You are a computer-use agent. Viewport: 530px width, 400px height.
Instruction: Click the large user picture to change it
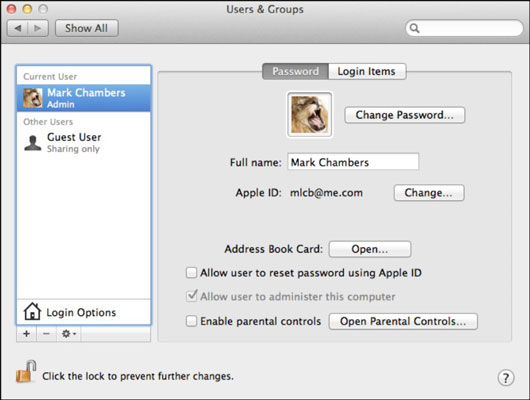[x=310, y=115]
